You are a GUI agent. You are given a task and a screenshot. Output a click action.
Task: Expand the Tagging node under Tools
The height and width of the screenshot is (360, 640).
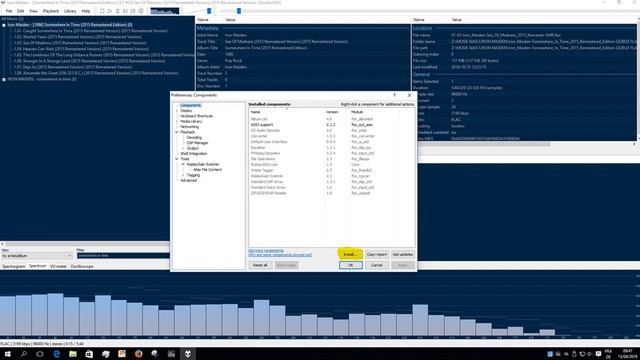coord(183,175)
